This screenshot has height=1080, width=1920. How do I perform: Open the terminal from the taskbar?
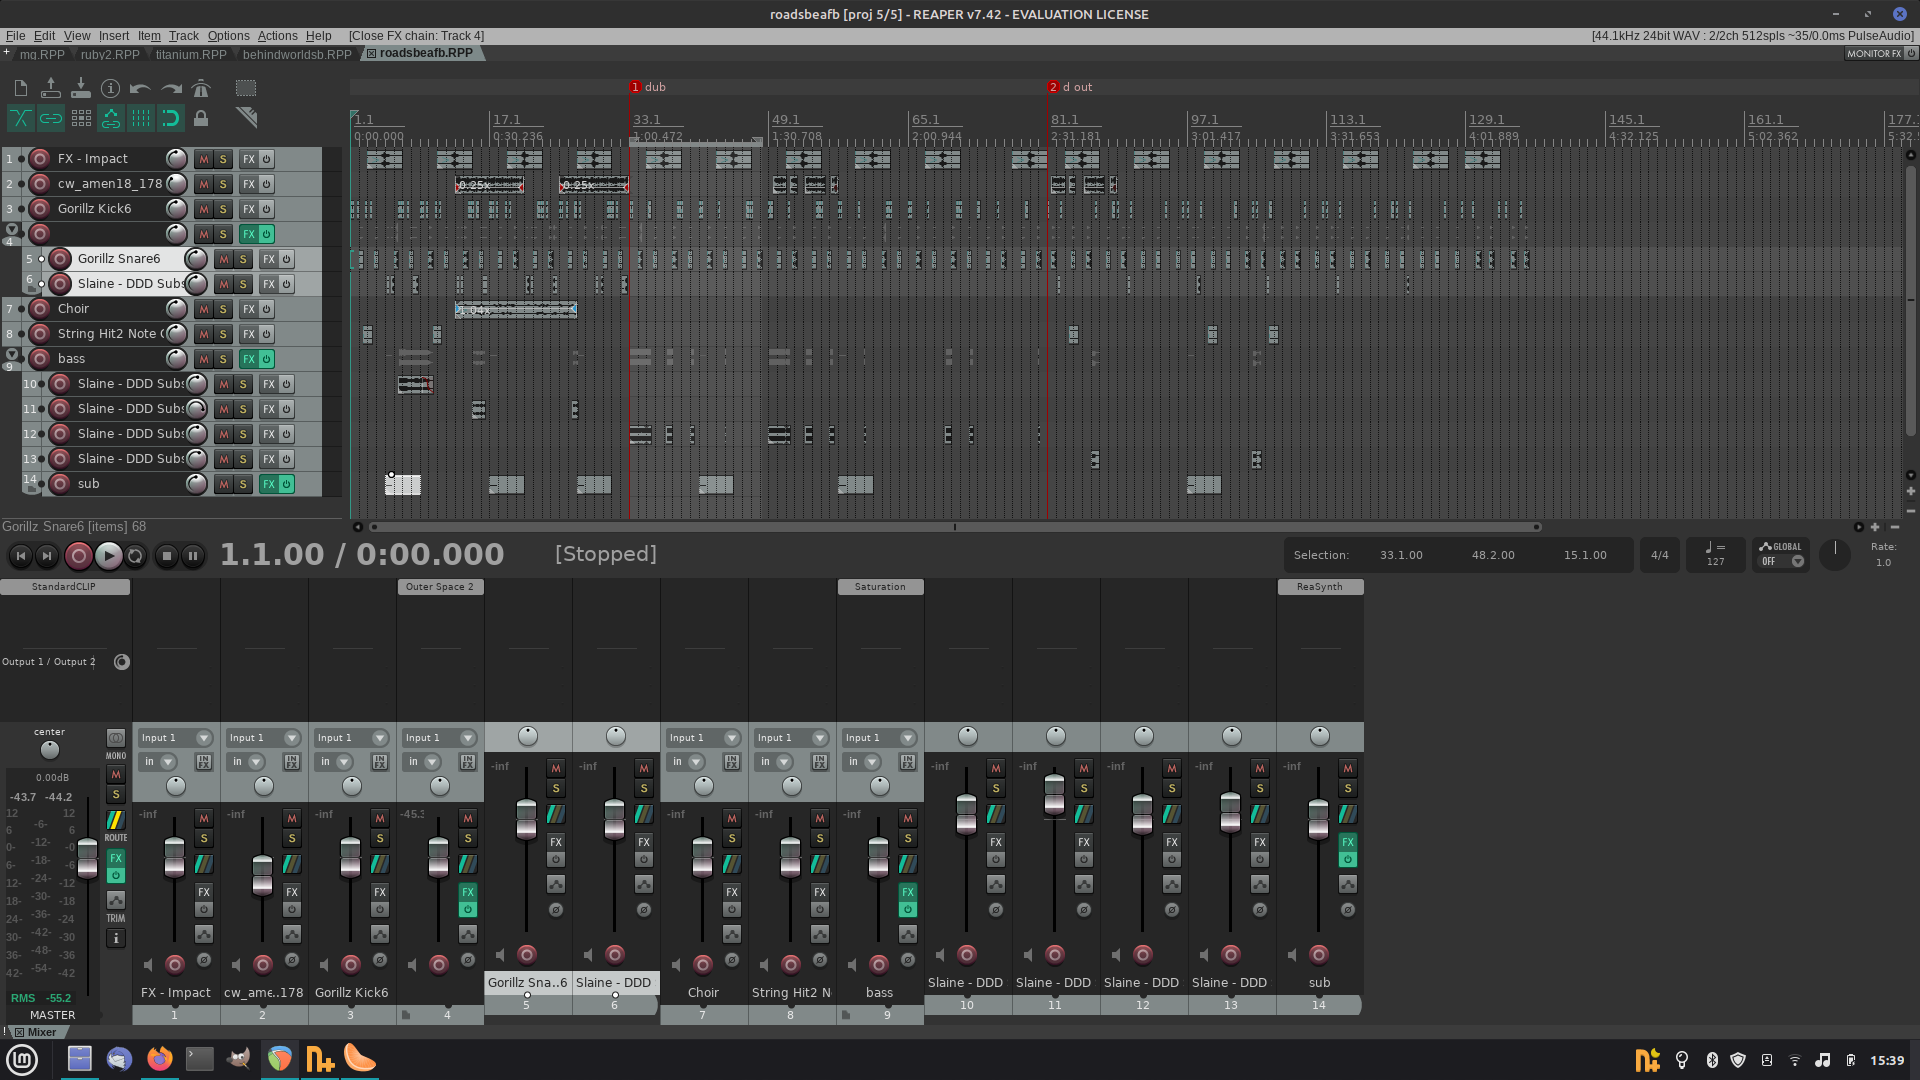[200, 1059]
